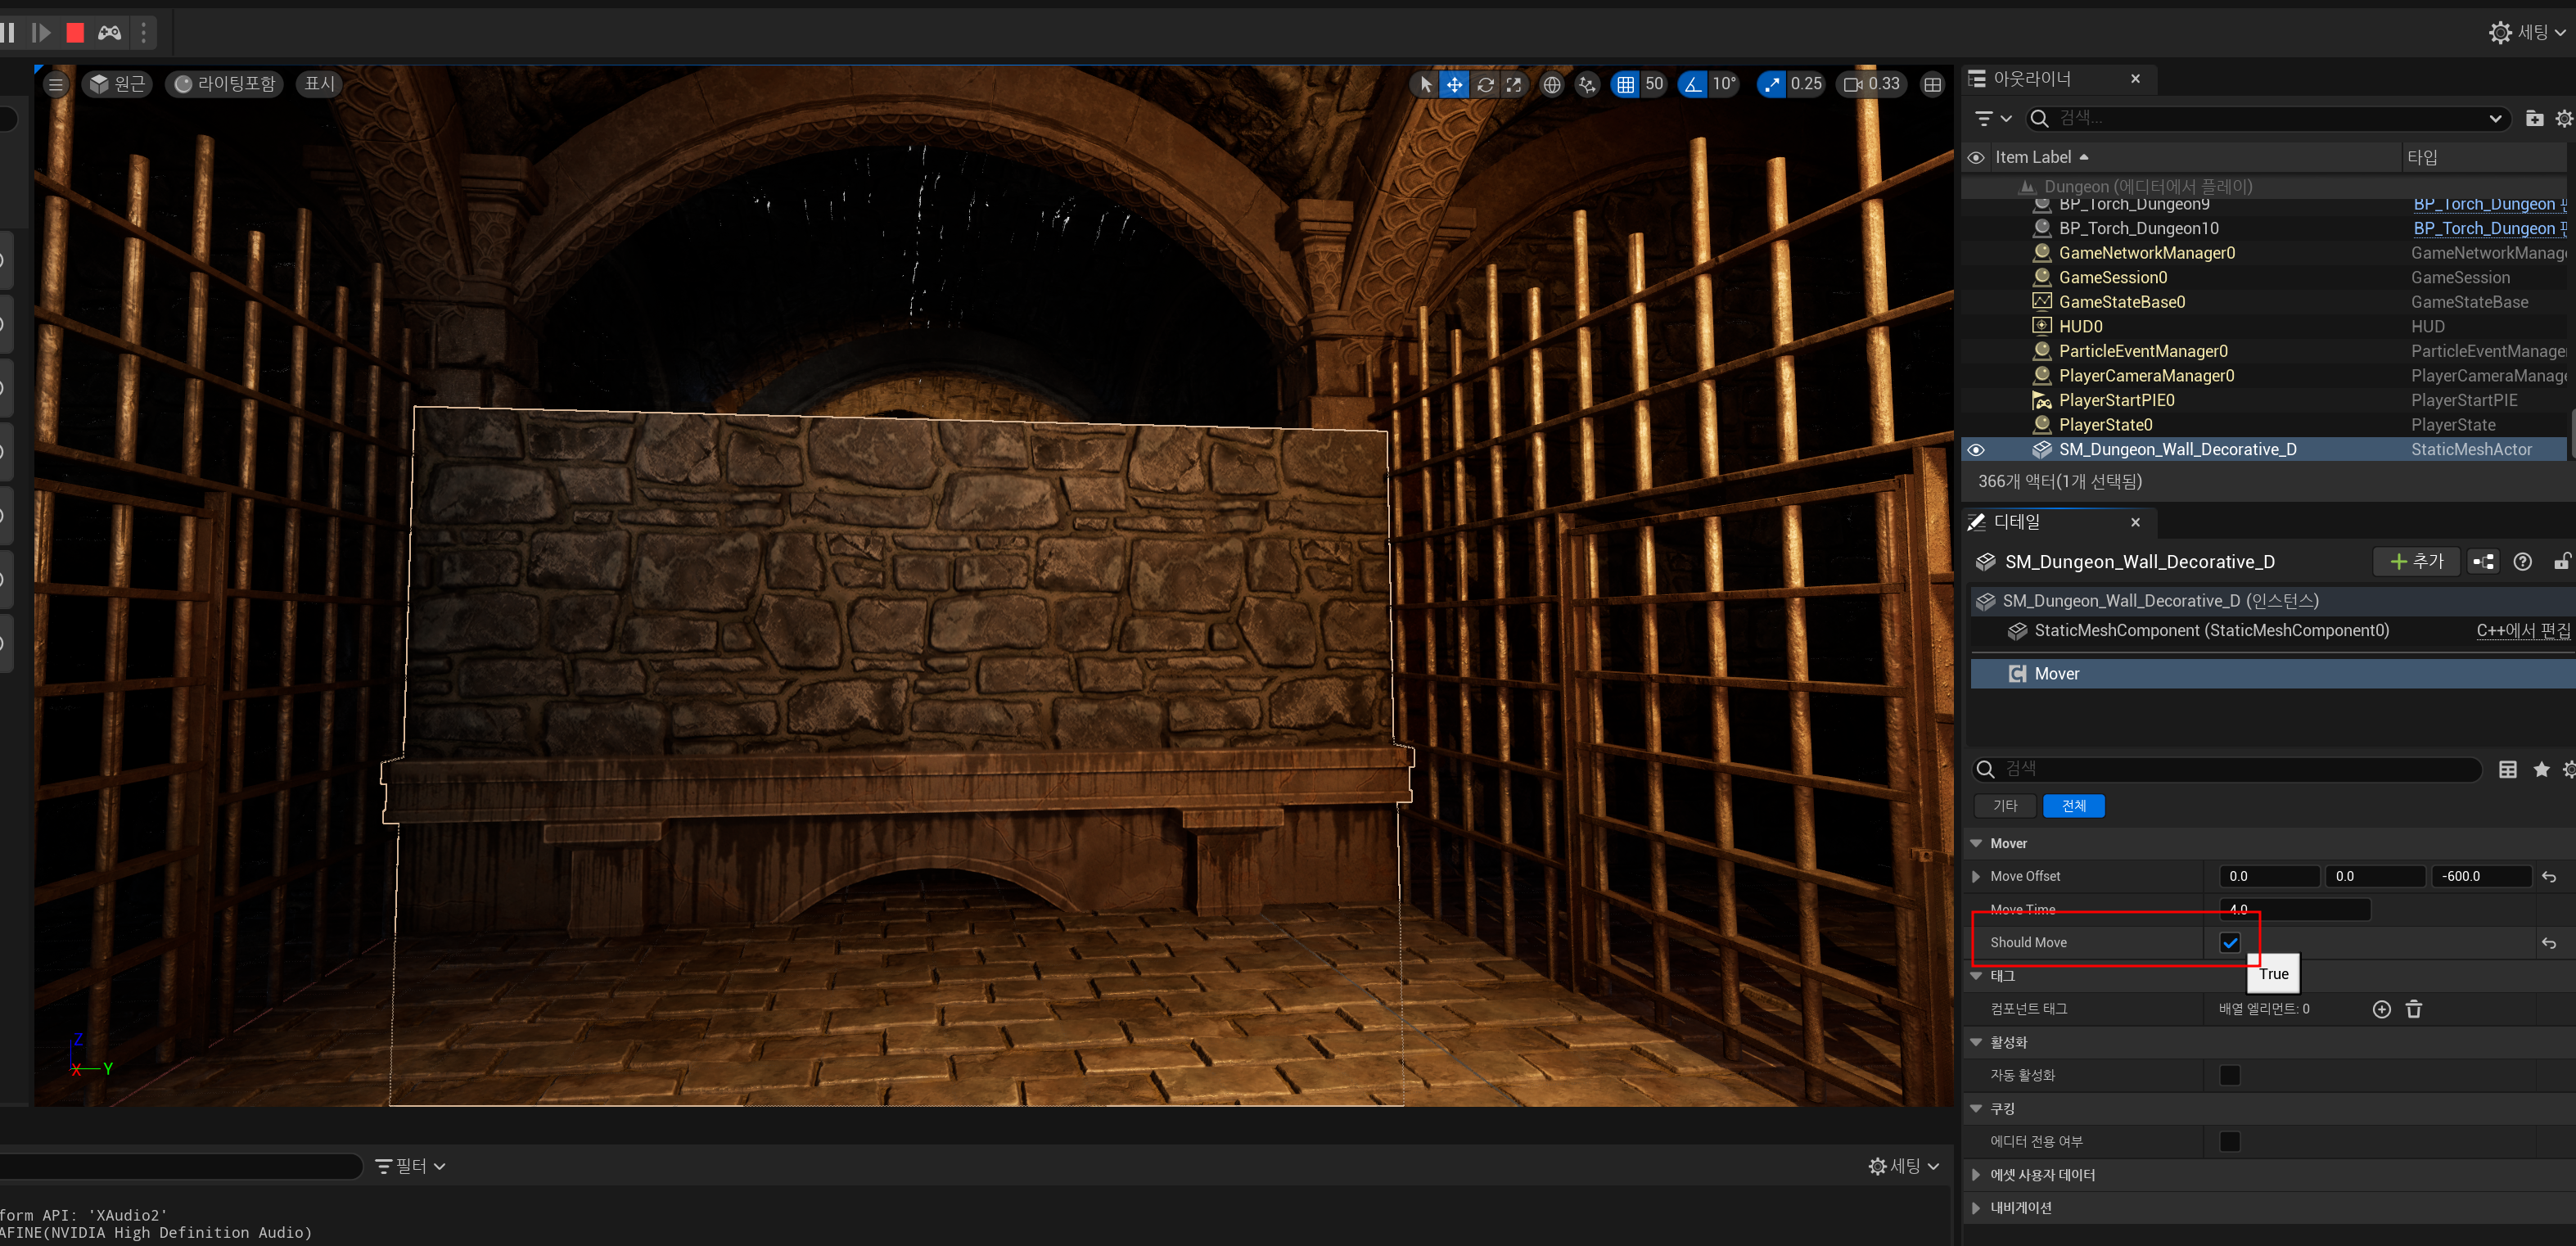Switch to the 전체 filter tab
2576x1246 pixels.
[x=2073, y=806]
